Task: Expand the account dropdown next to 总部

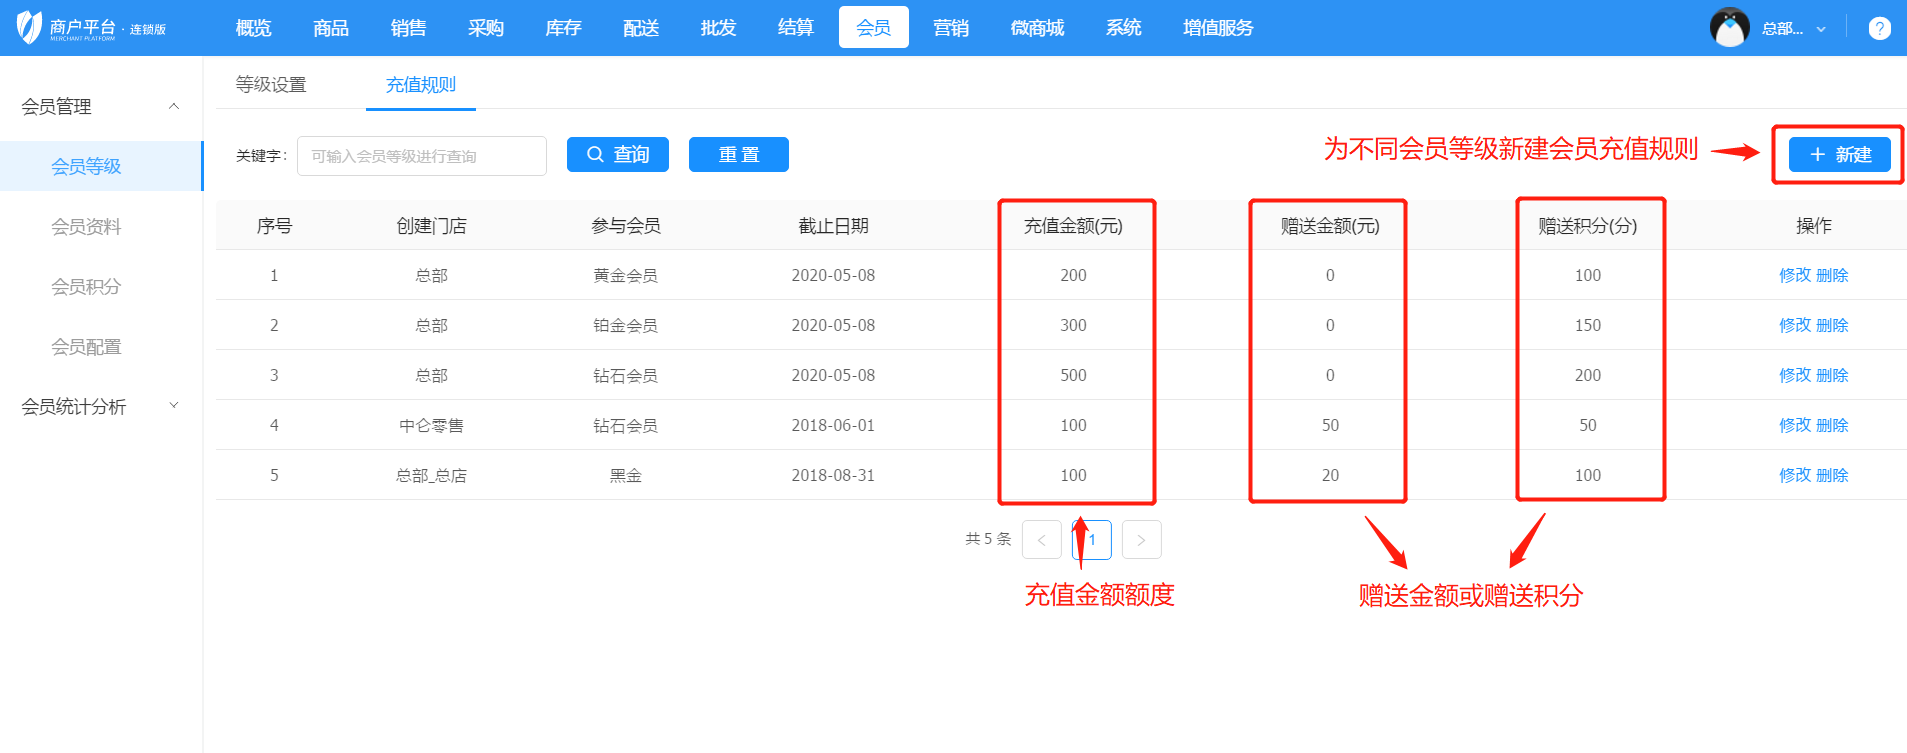Action: tap(1821, 29)
